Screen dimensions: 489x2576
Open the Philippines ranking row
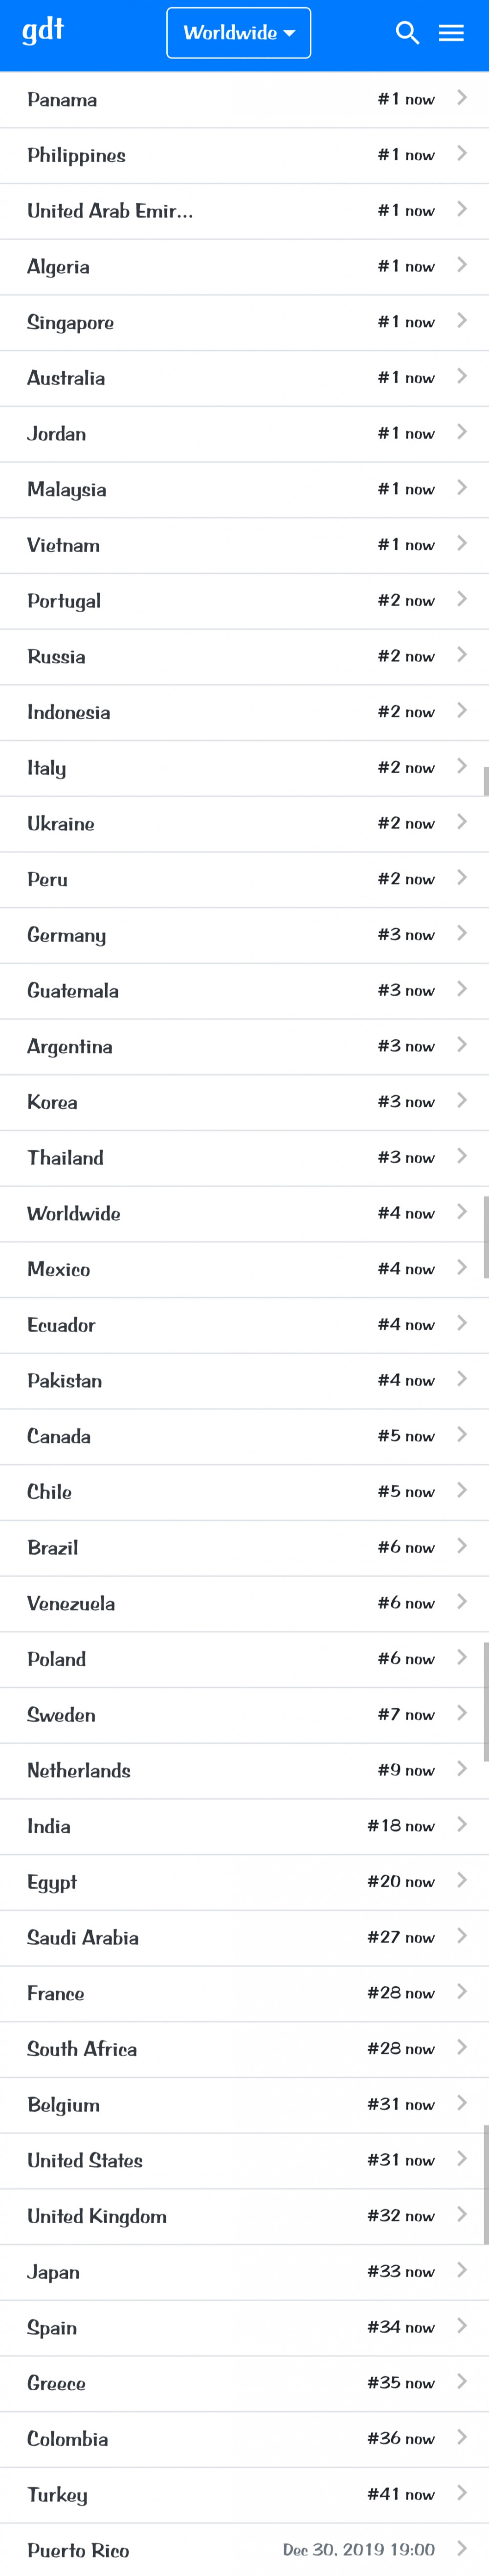tap(244, 155)
